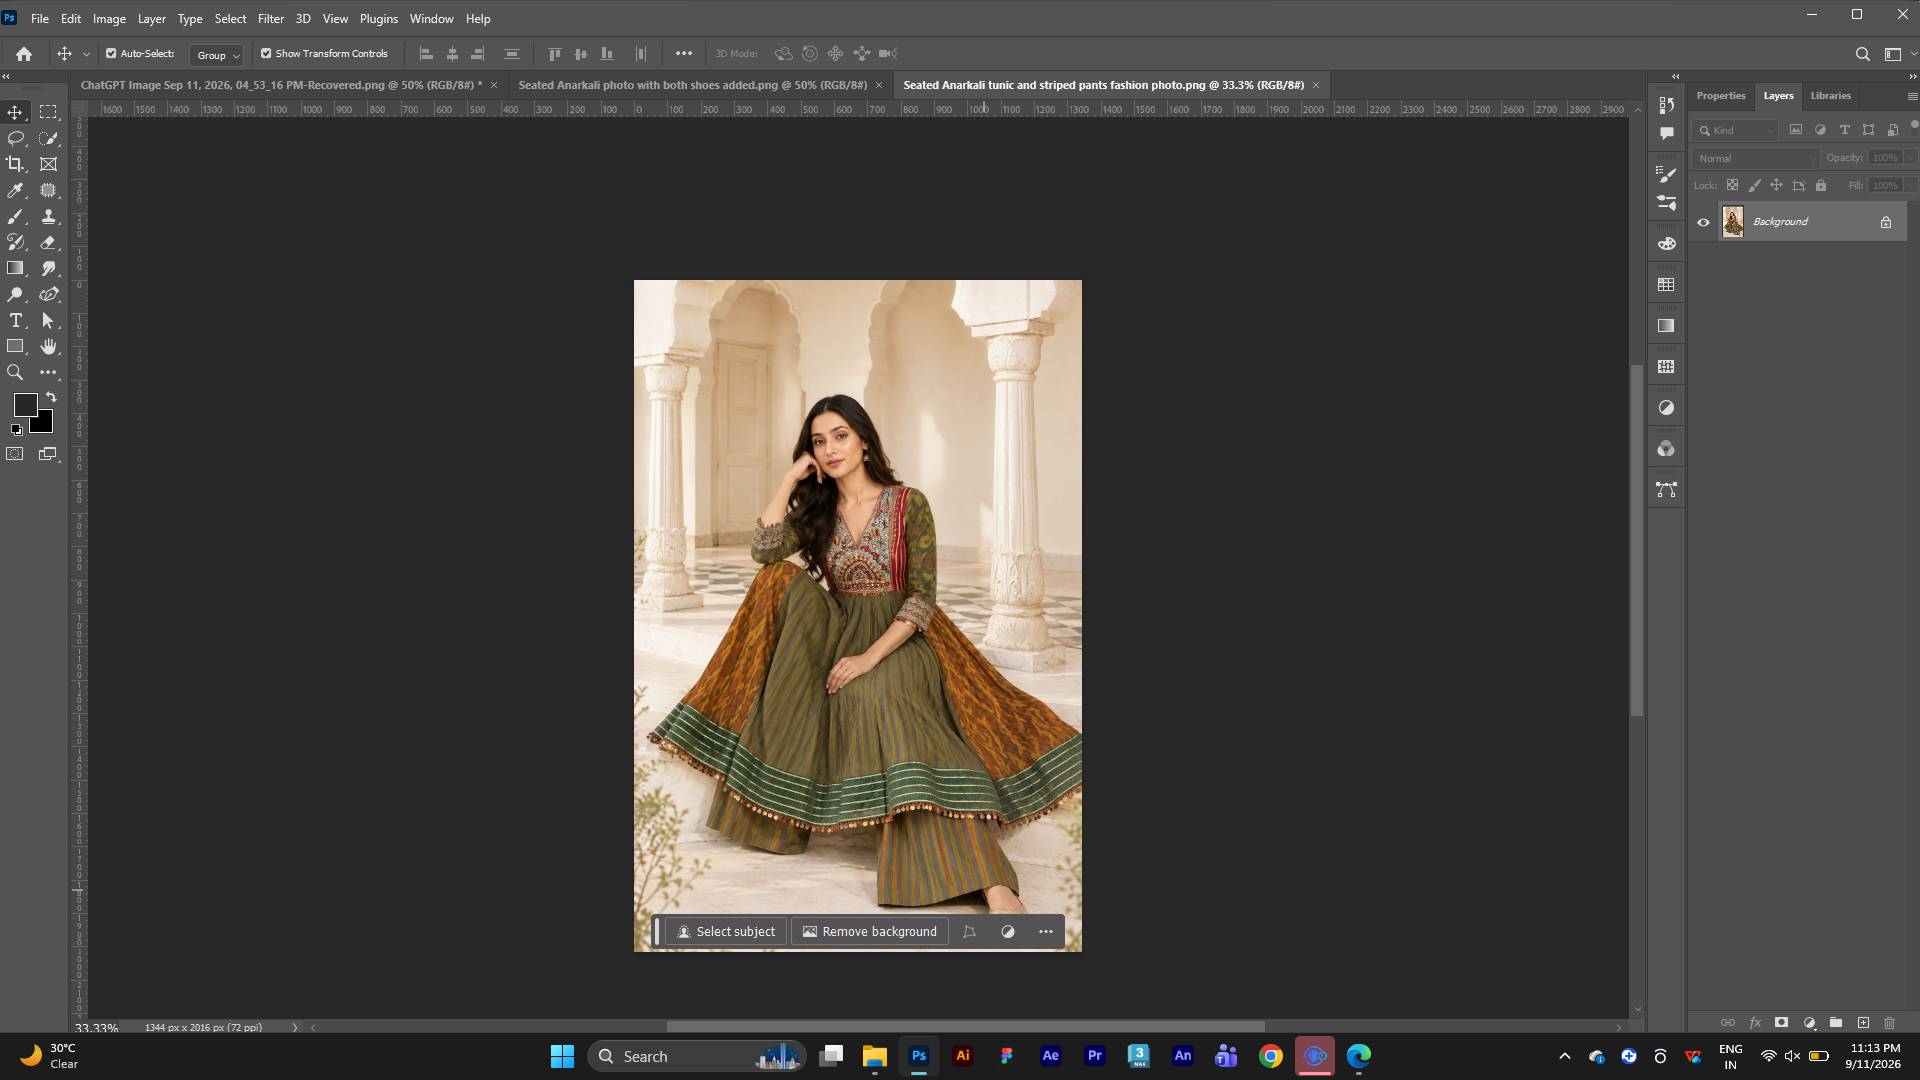Select the Lasso tool
This screenshot has height=1080, width=1920.
[15, 138]
